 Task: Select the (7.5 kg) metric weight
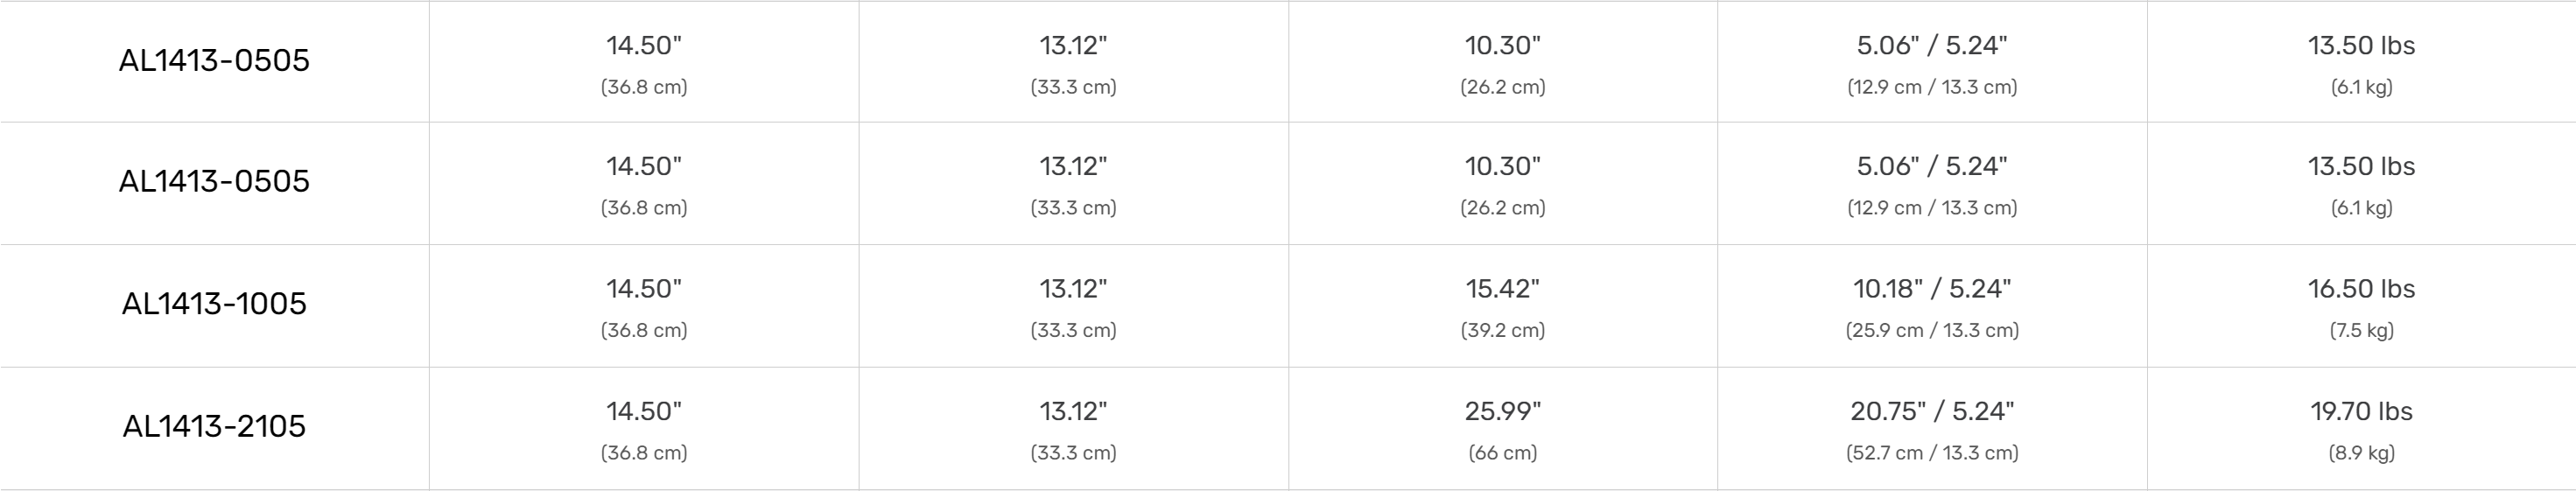(2360, 331)
